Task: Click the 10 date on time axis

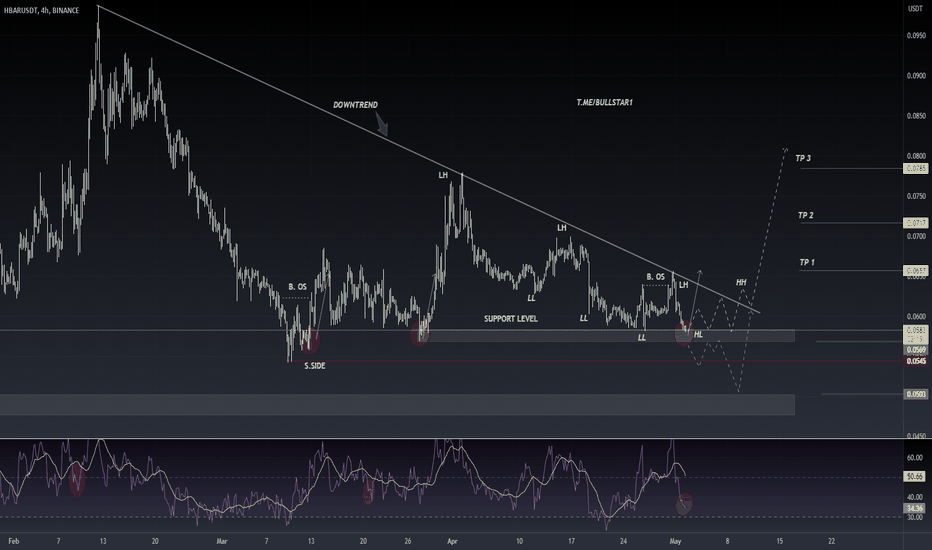Action: pyautogui.click(x=519, y=541)
